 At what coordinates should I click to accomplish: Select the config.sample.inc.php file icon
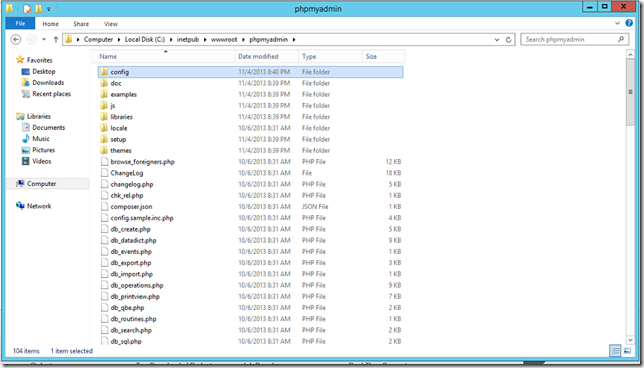(104, 218)
